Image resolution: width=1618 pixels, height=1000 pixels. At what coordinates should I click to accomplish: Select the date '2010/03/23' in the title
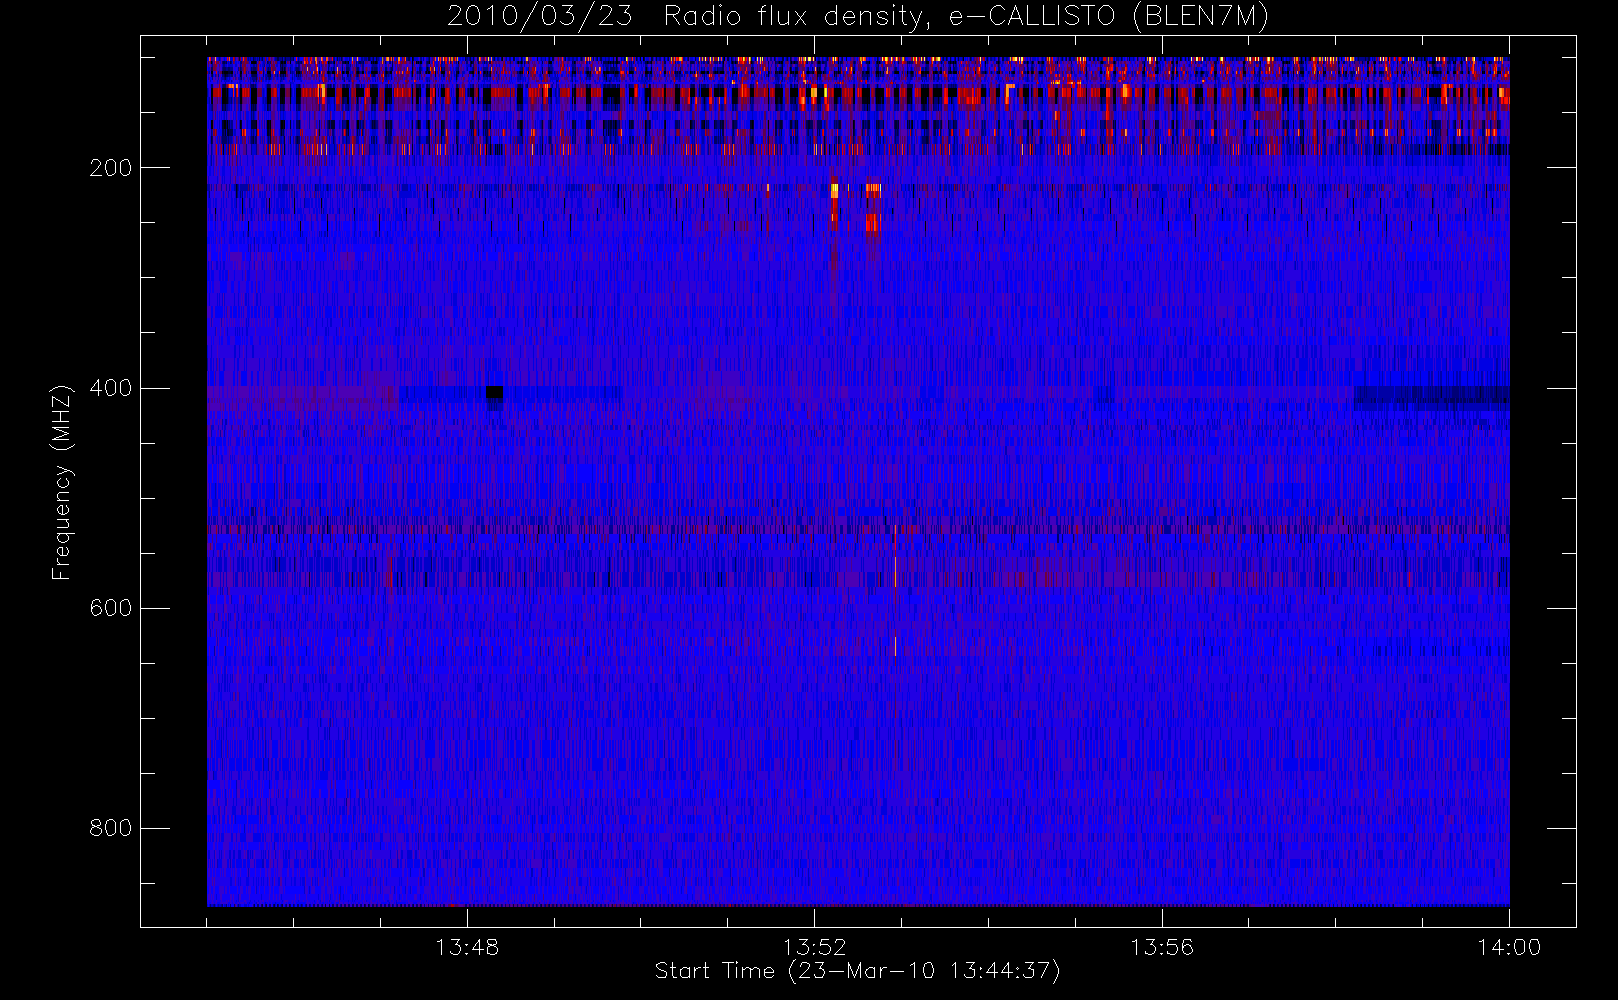click(539, 16)
